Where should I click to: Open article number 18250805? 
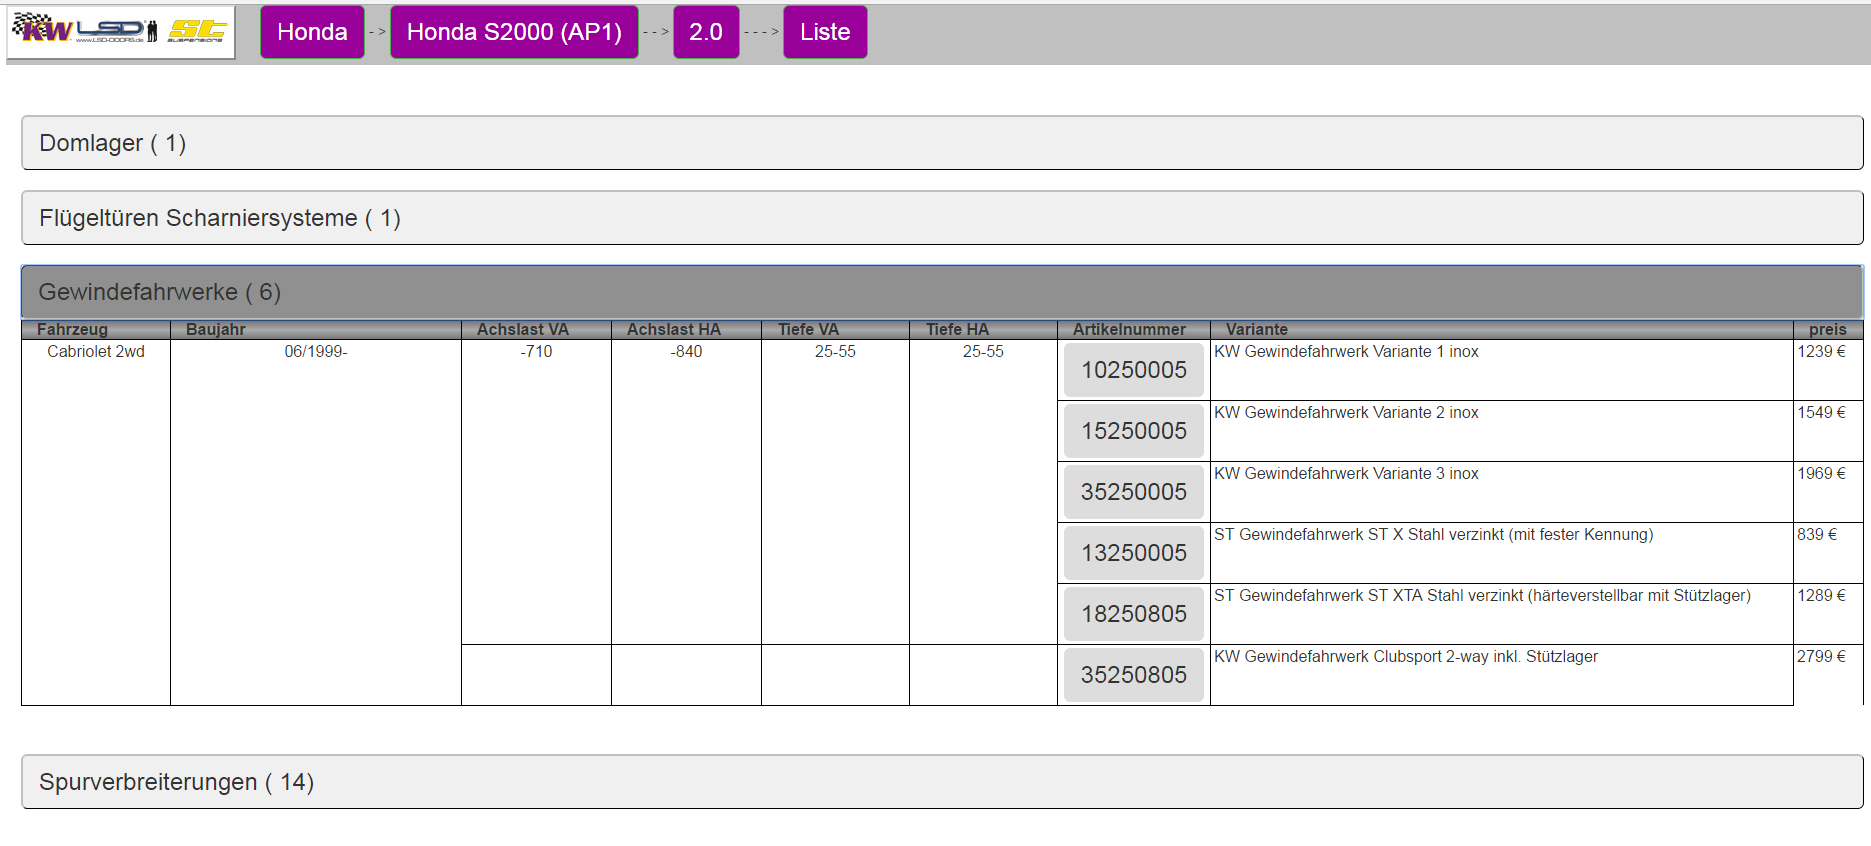pos(1133,614)
